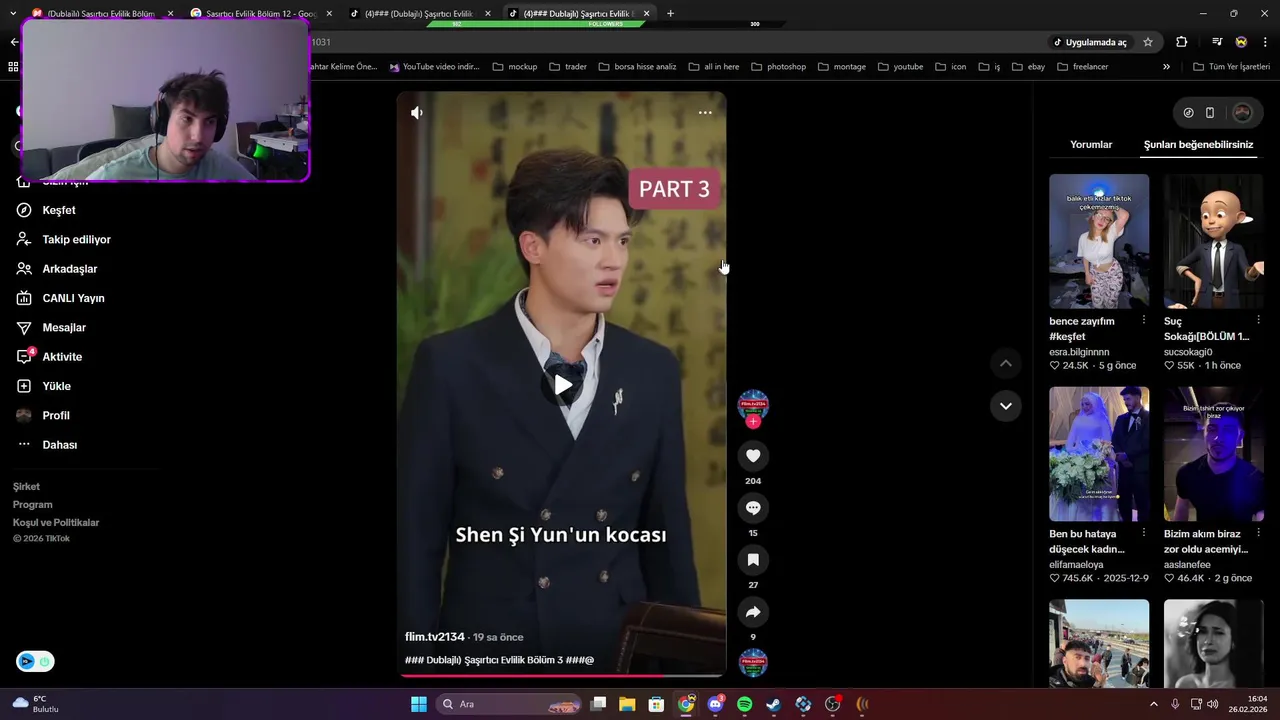This screenshot has width=1280, height=720.
Task: Share the video using the arrow icon
Action: (x=753, y=612)
